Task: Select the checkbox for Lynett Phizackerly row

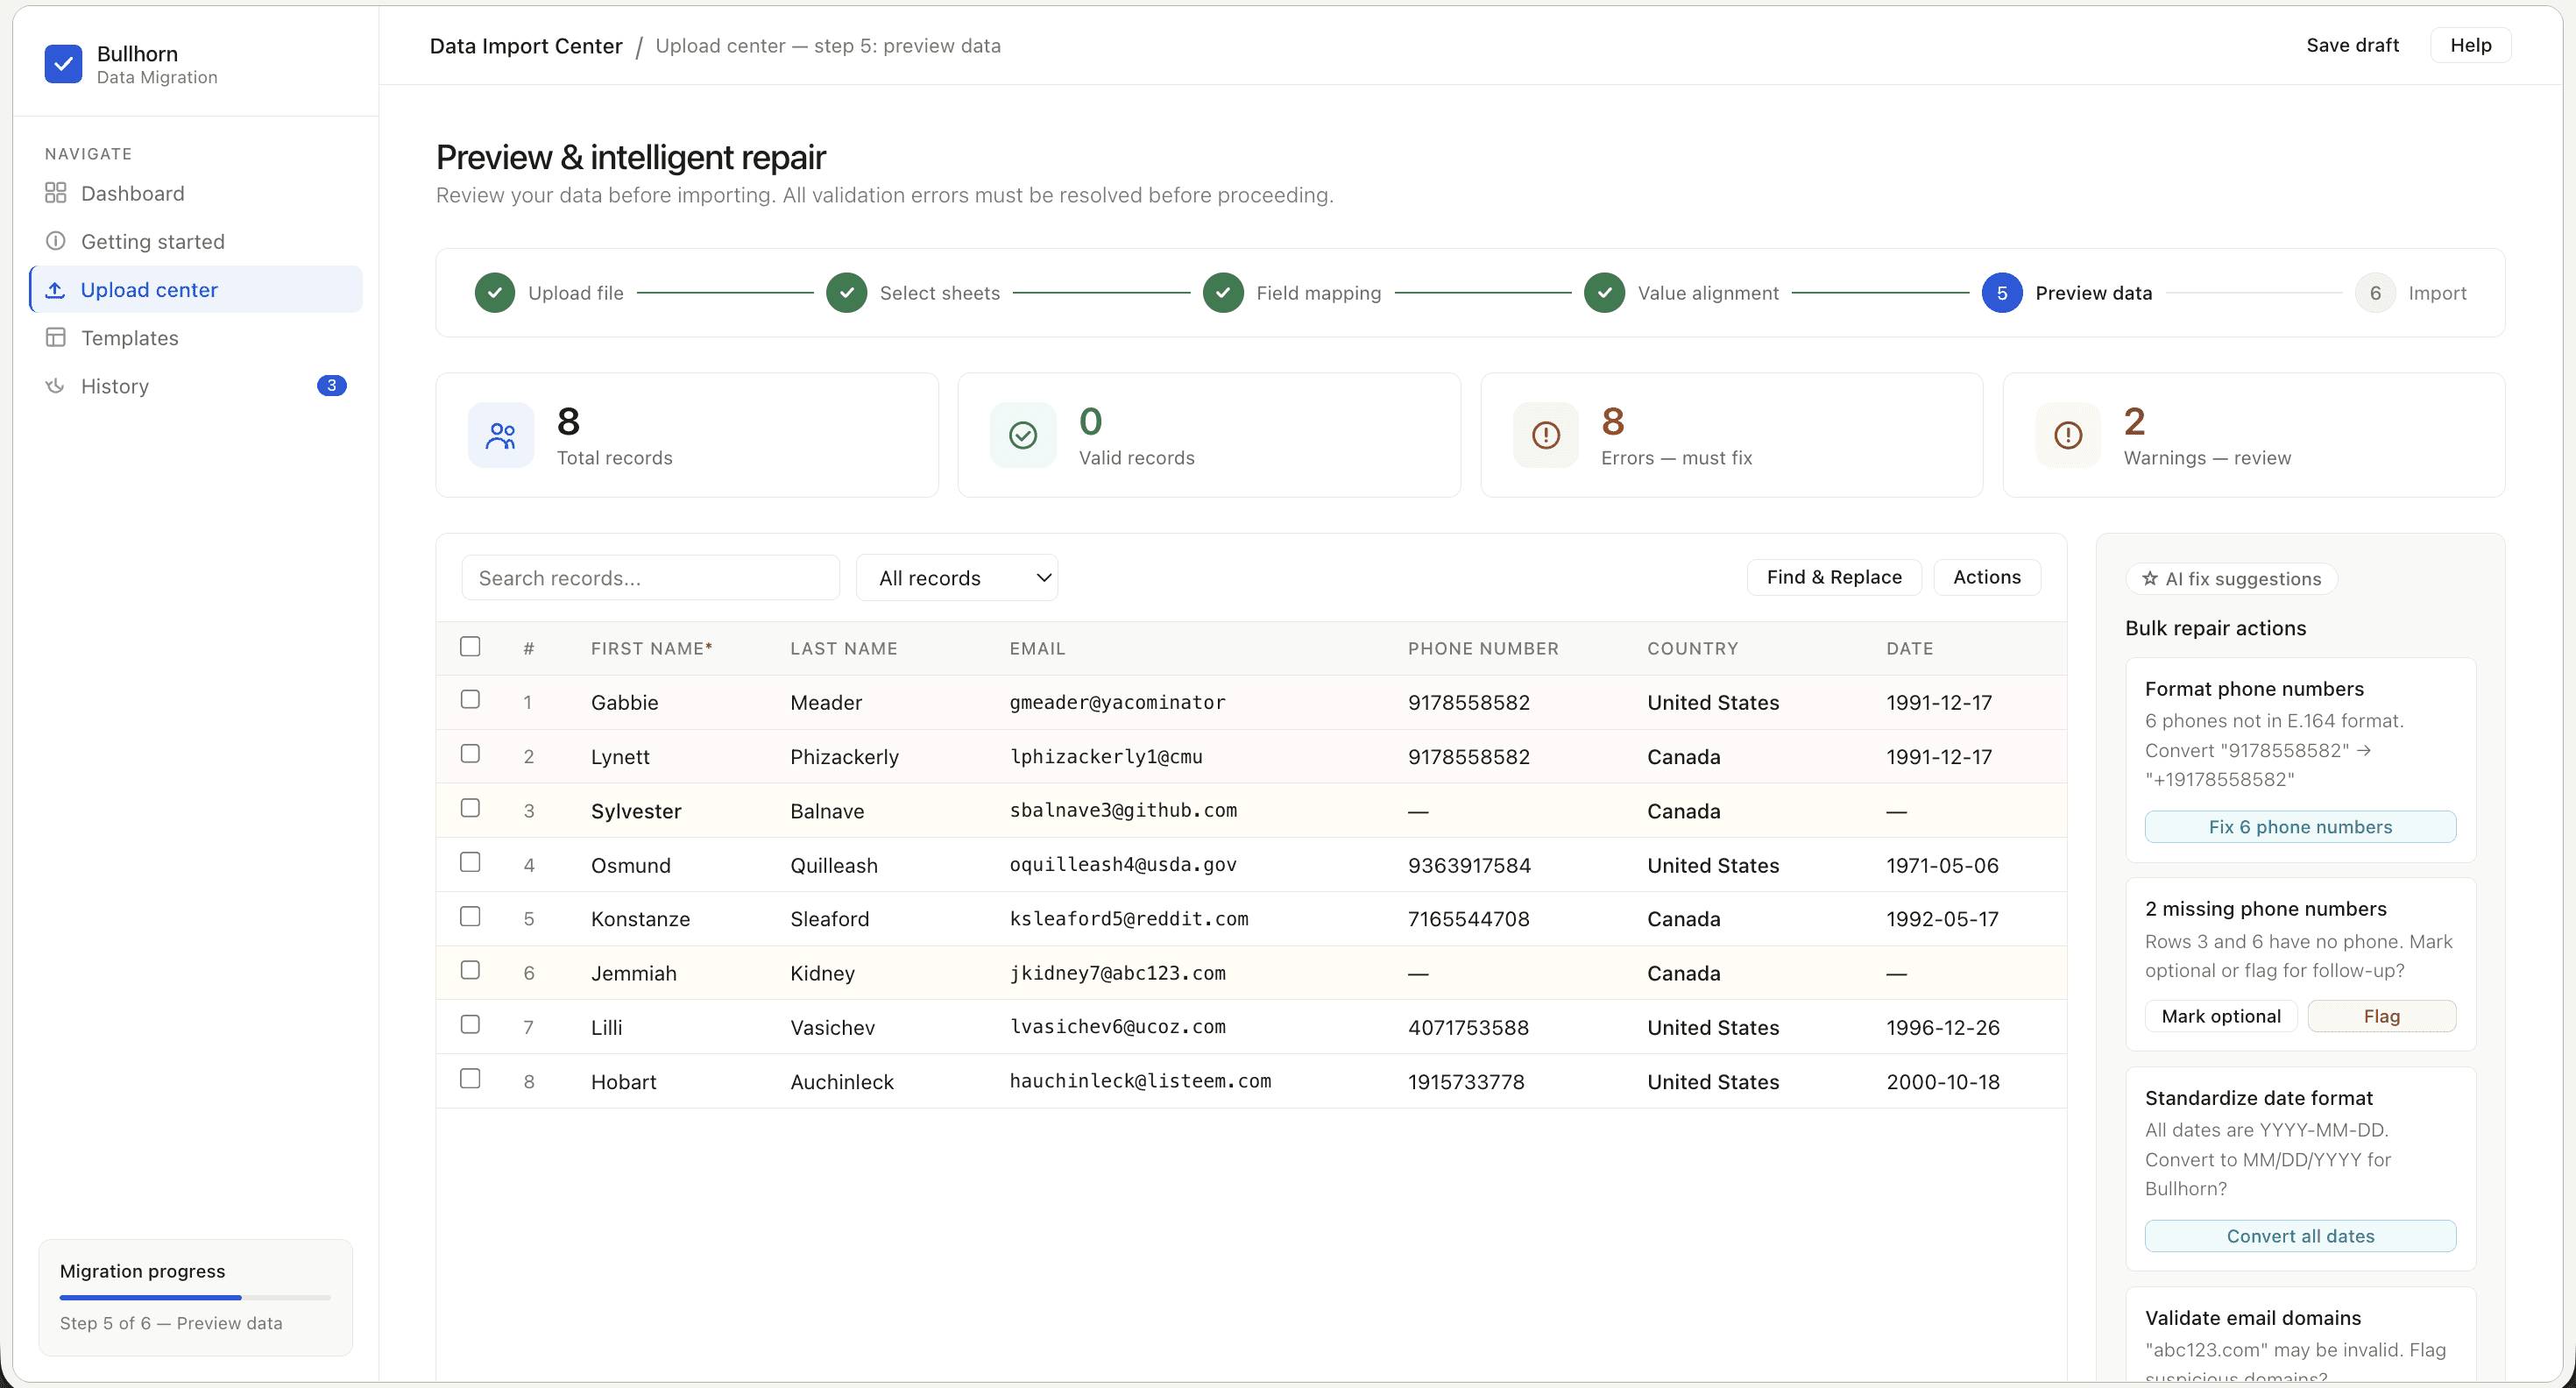Action: click(470, 754)
